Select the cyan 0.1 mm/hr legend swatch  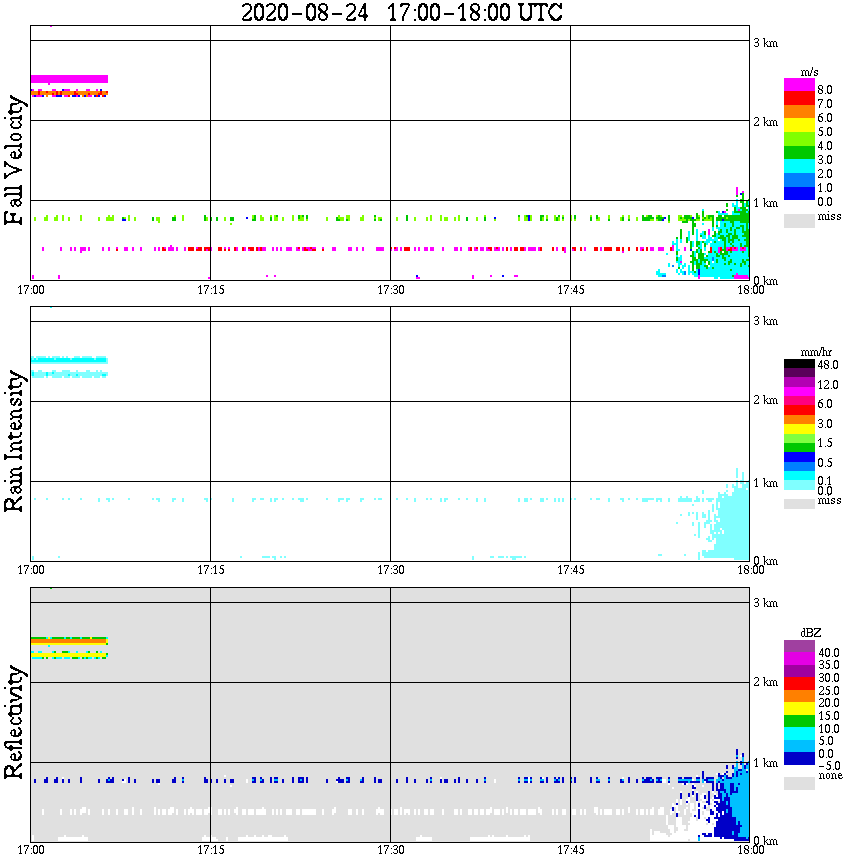pos(799,476)
